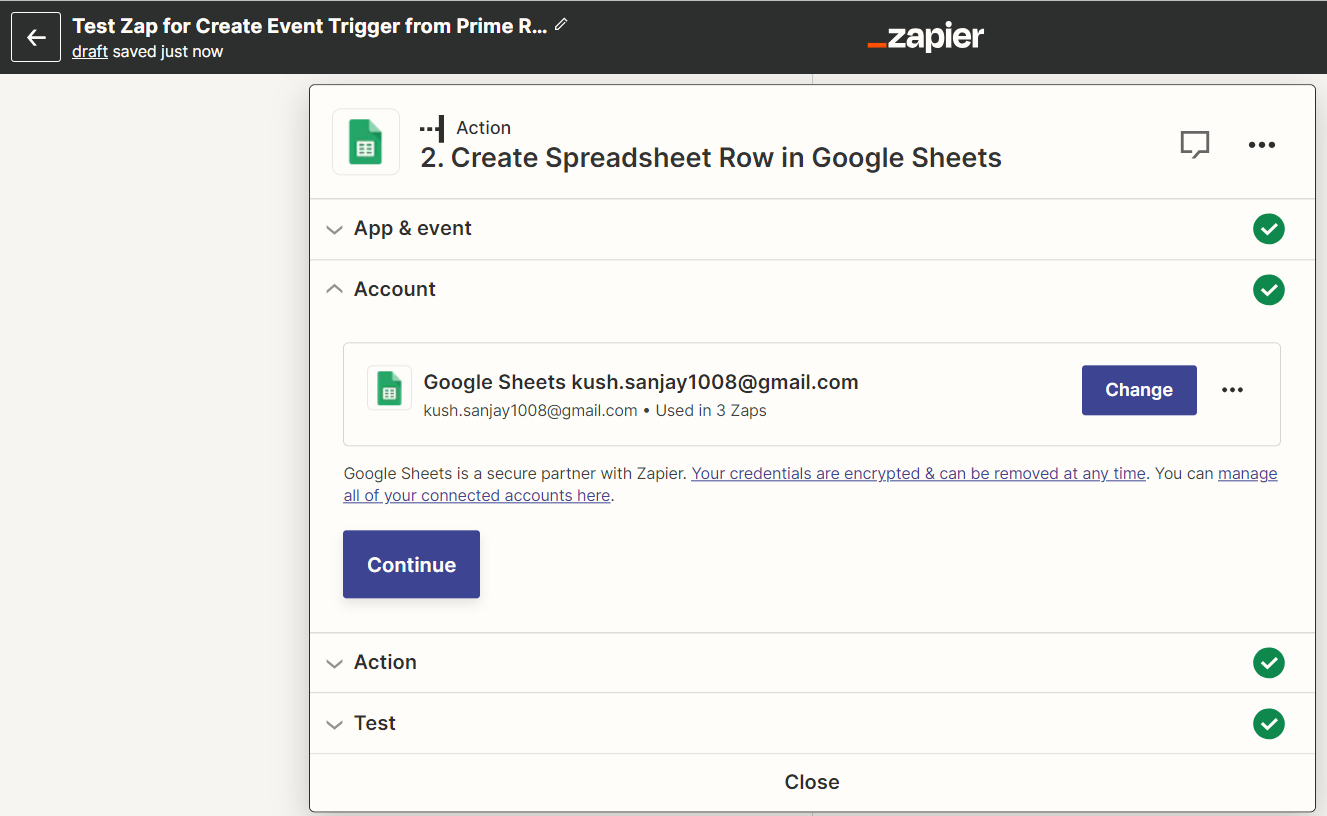Click the green checkmark beside Test
Screen dimensions: 1327x816
coord(1268,724)
